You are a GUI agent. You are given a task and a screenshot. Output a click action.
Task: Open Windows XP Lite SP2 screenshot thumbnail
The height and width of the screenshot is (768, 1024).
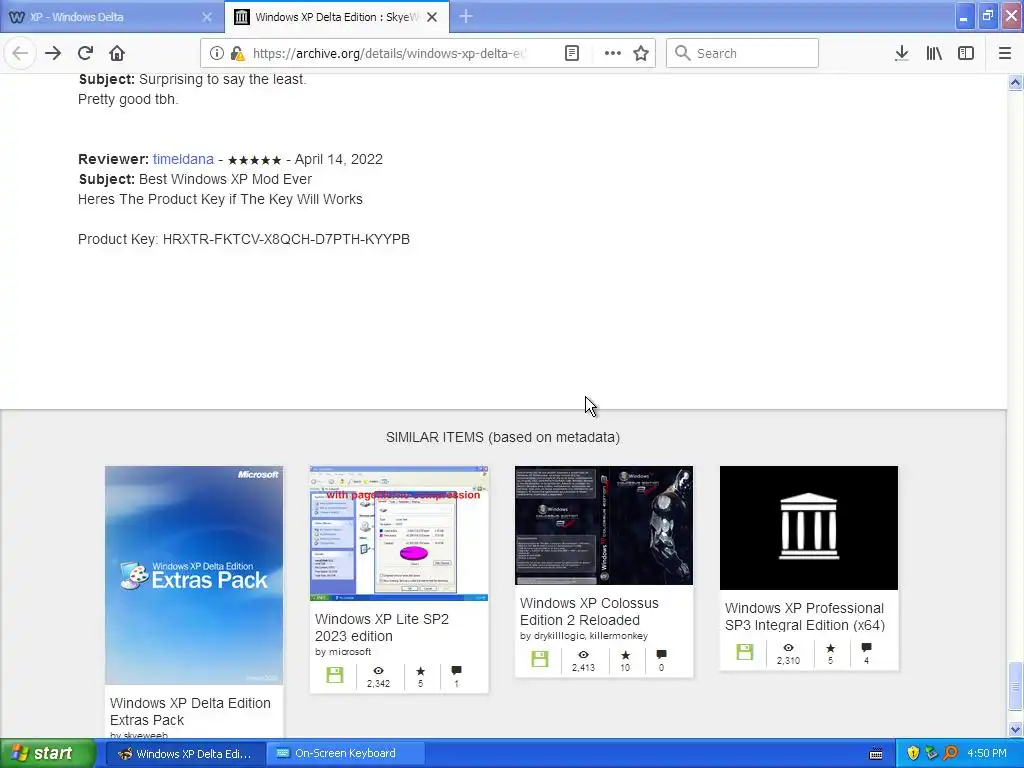[x=399, y=534]
